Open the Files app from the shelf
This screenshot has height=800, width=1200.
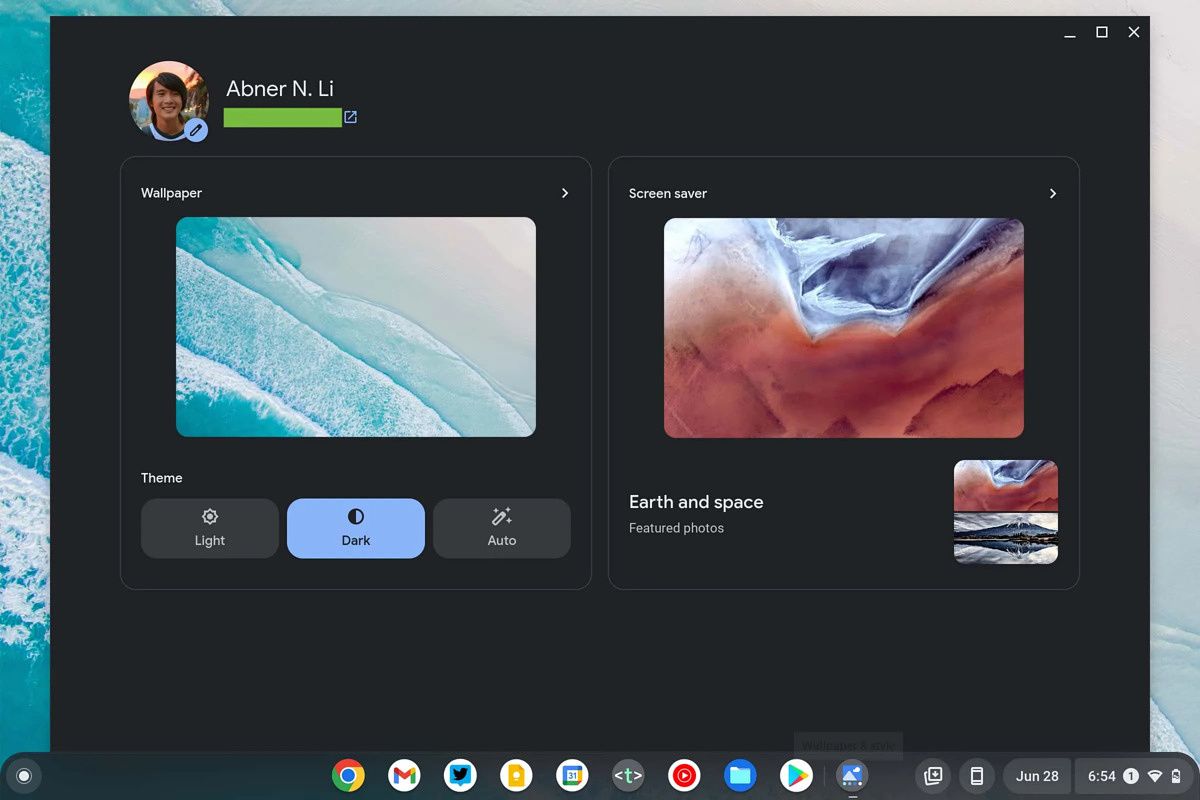point(740,775)
